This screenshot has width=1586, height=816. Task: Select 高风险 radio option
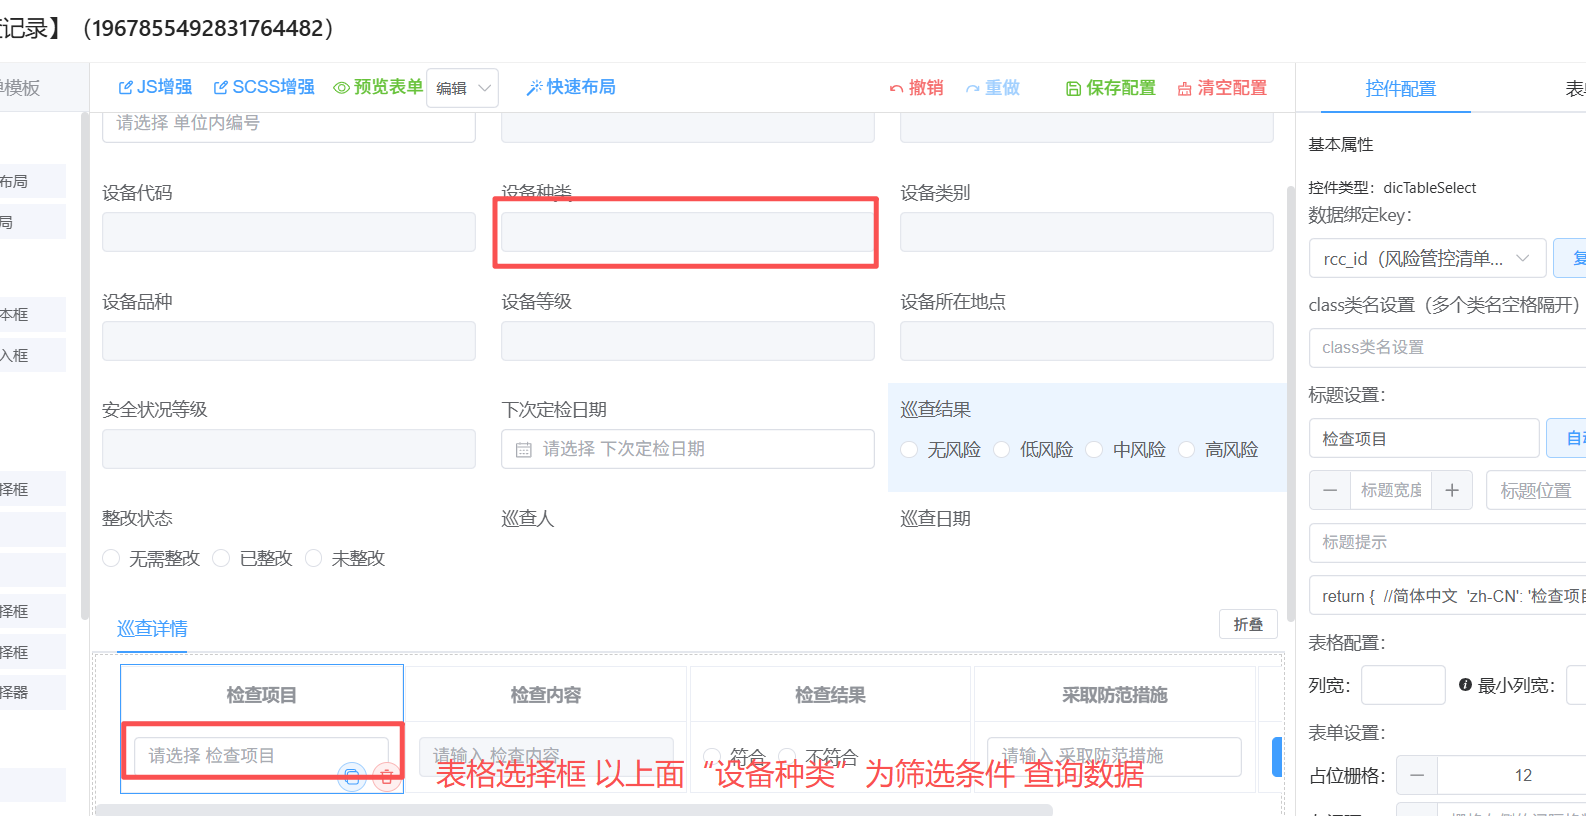tap(1186, 450)
